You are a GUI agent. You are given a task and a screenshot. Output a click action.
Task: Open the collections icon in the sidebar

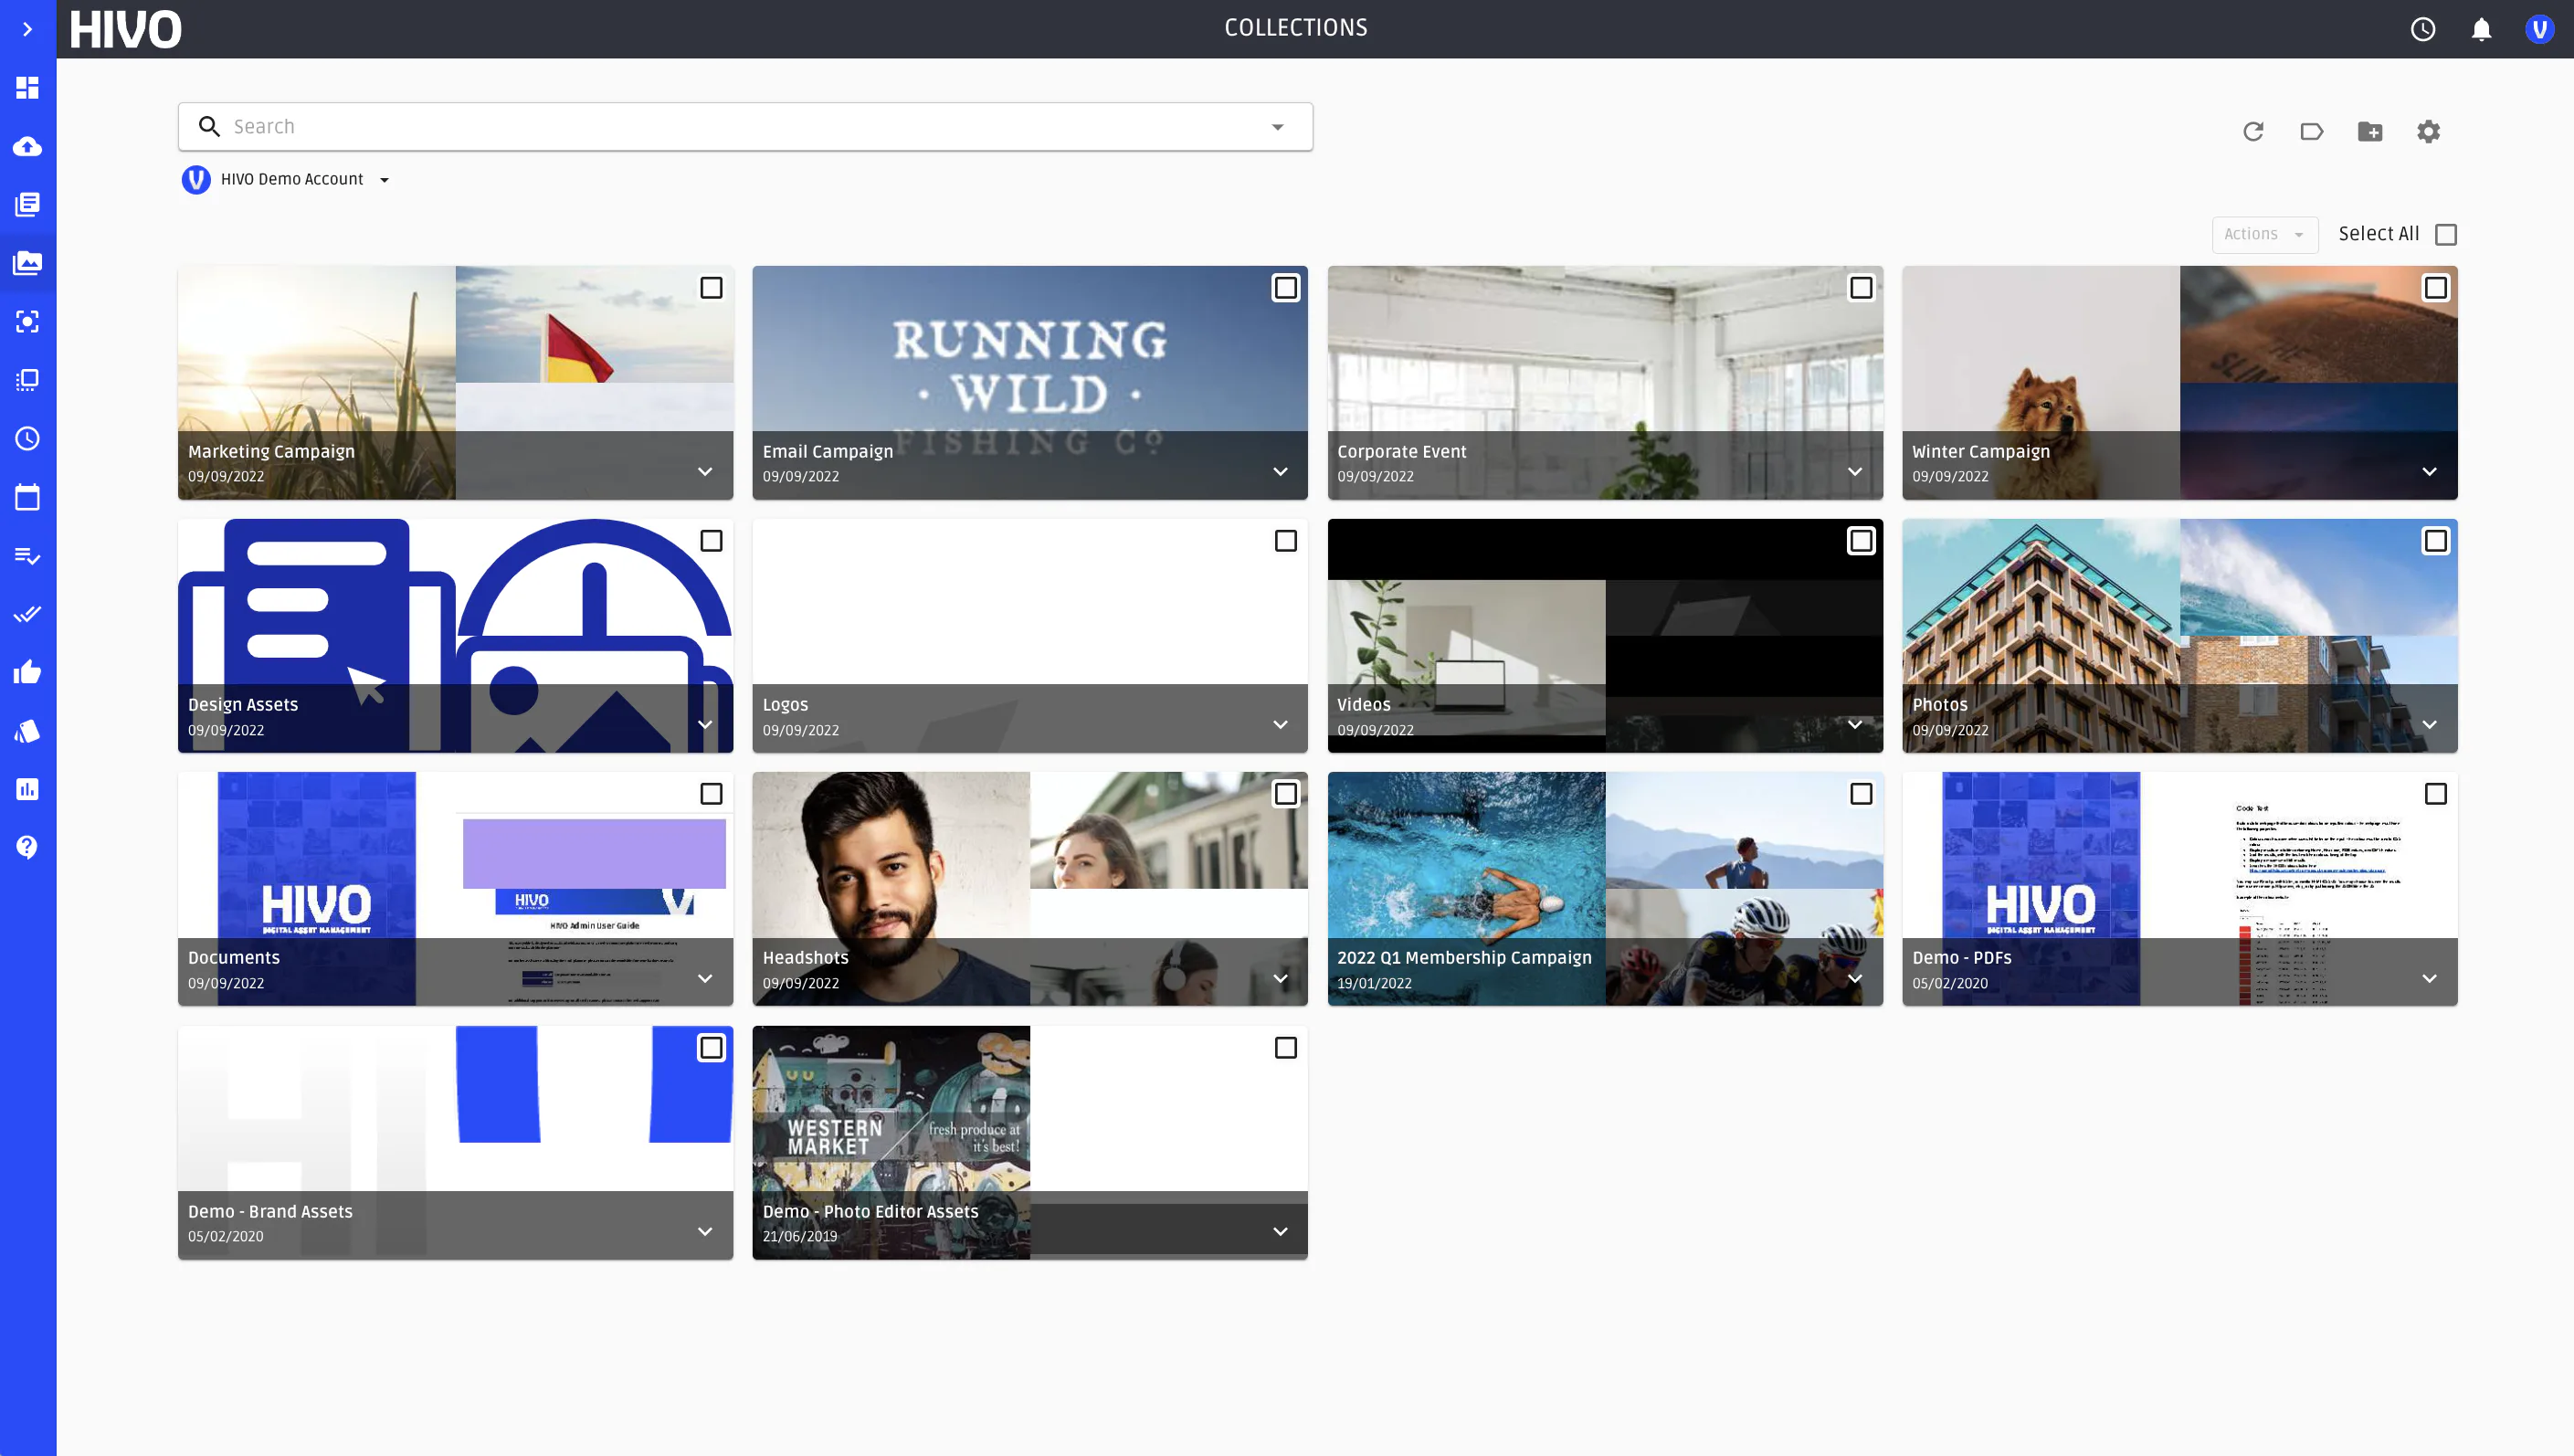coord(27,263)
